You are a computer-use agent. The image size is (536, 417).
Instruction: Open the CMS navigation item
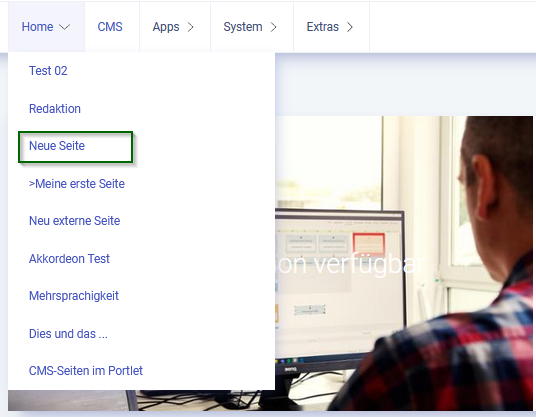click(110, 27)
